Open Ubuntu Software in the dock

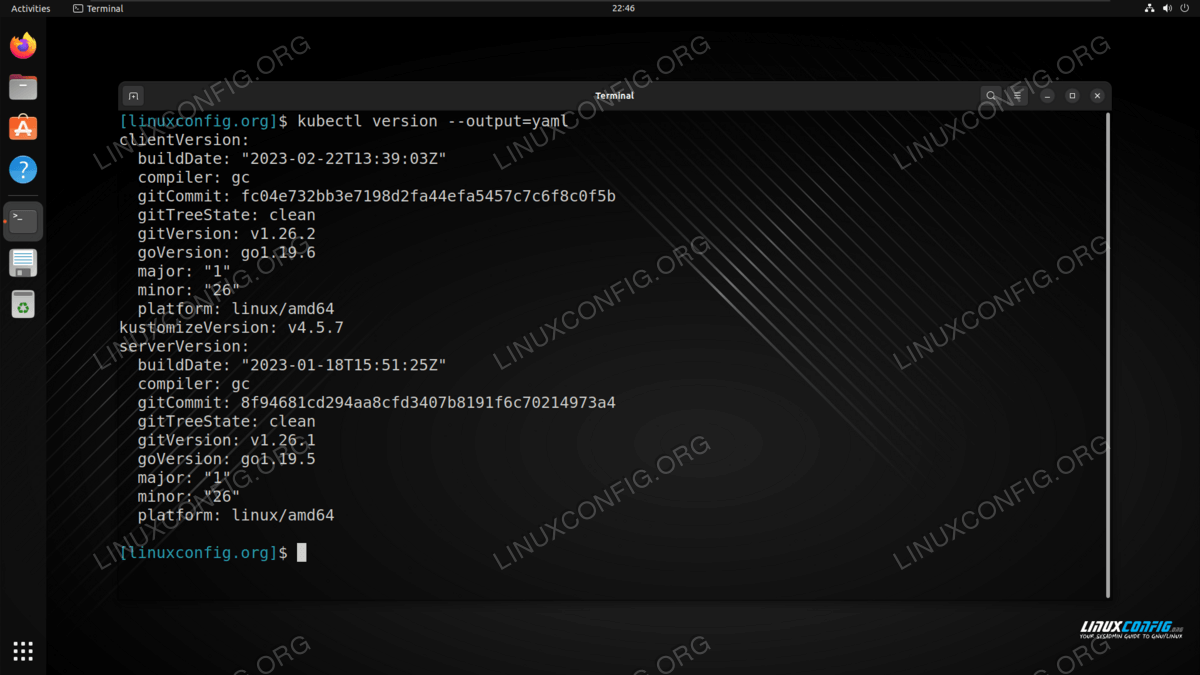click(23, 128)
